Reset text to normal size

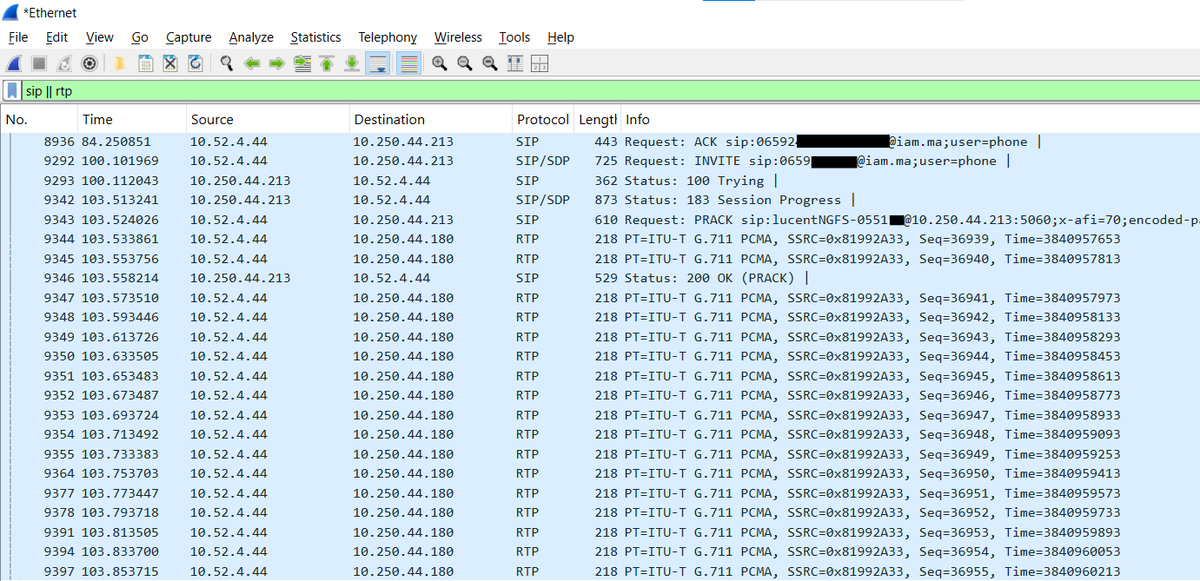point(490,63)
